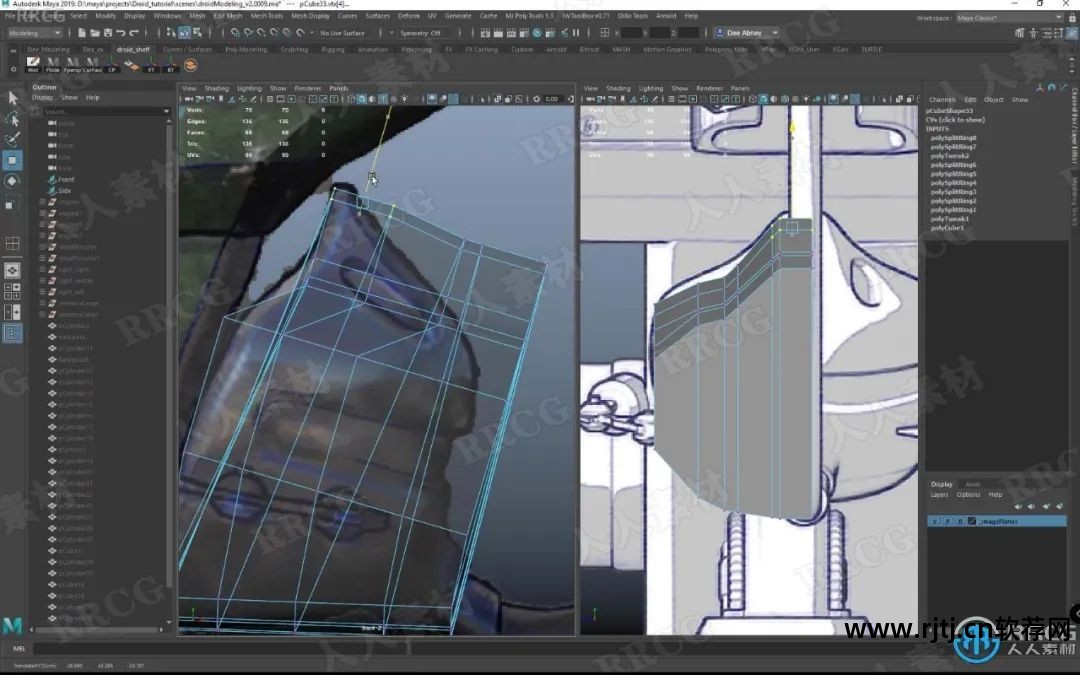Open the Mesh Tools menu
Screen dimensions: 1080x675
click(x=266, y=16)
